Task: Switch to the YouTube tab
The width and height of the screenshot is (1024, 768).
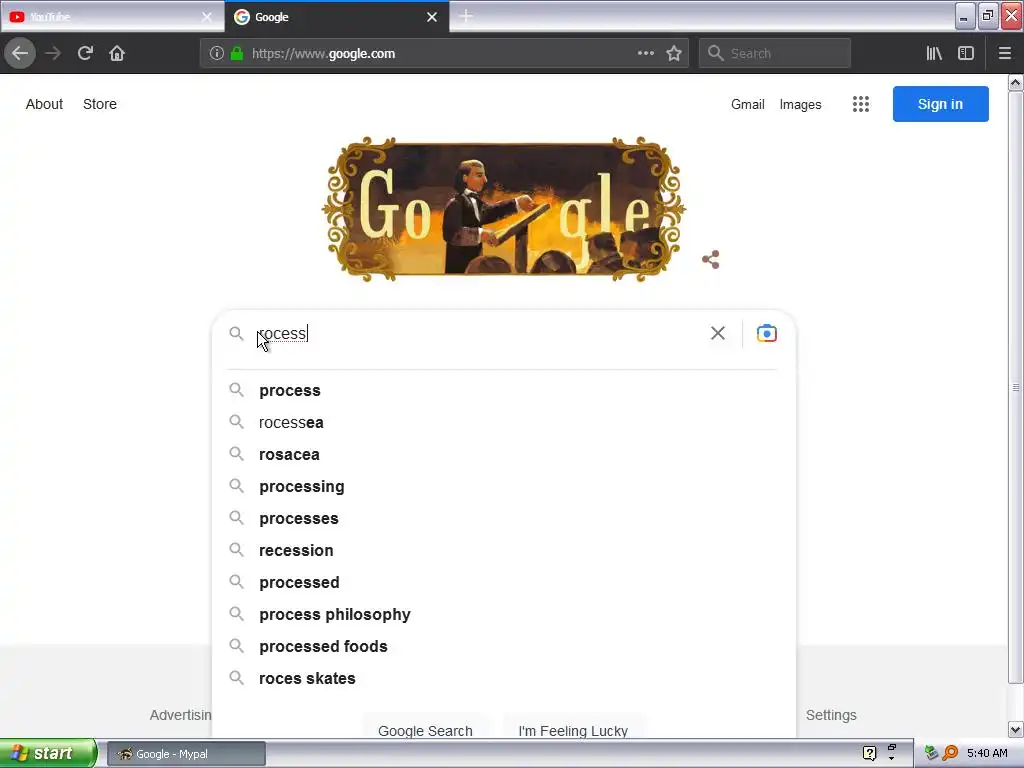Action: pos(112,17)
